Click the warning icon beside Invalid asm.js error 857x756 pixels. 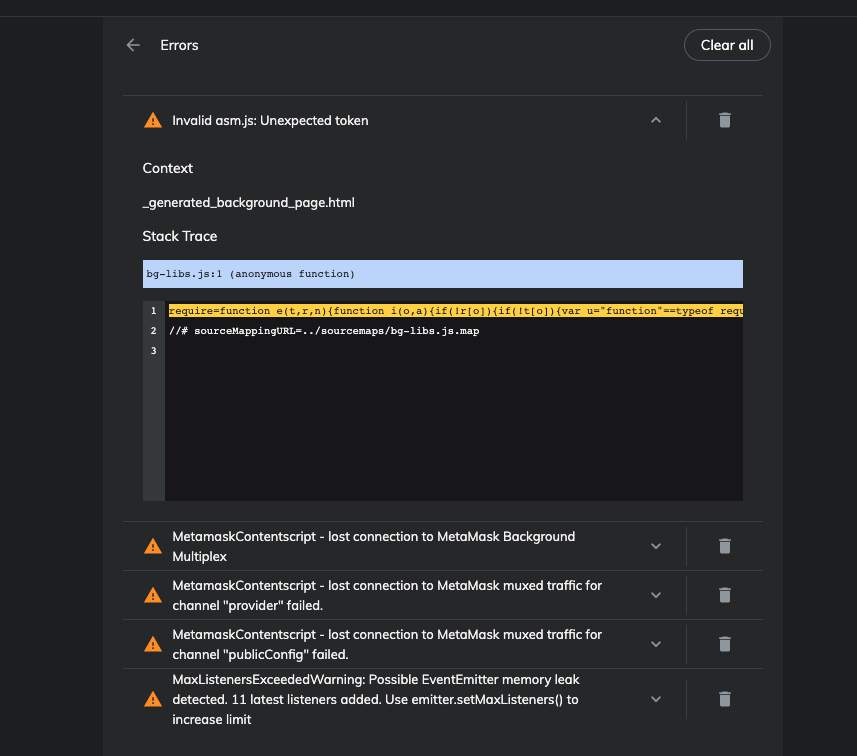(152, 120)
